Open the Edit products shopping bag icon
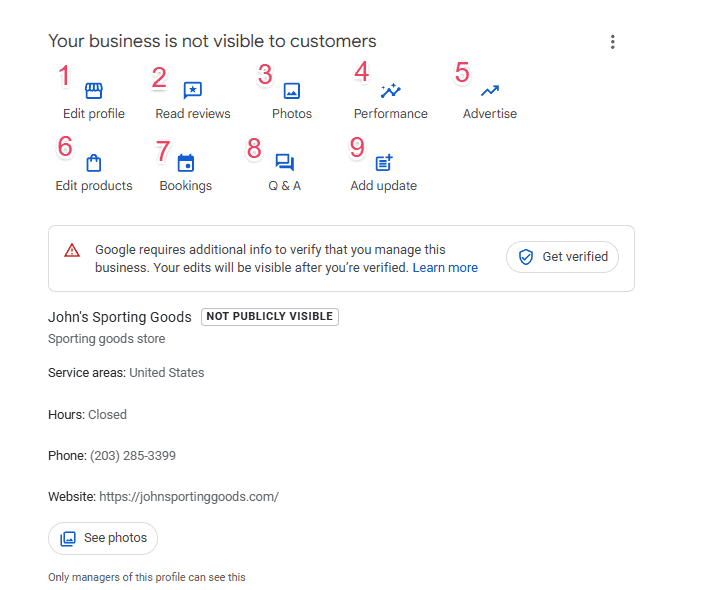Image resolution: width=709 pixels, height=590 pixels. (x=94, y=163)
